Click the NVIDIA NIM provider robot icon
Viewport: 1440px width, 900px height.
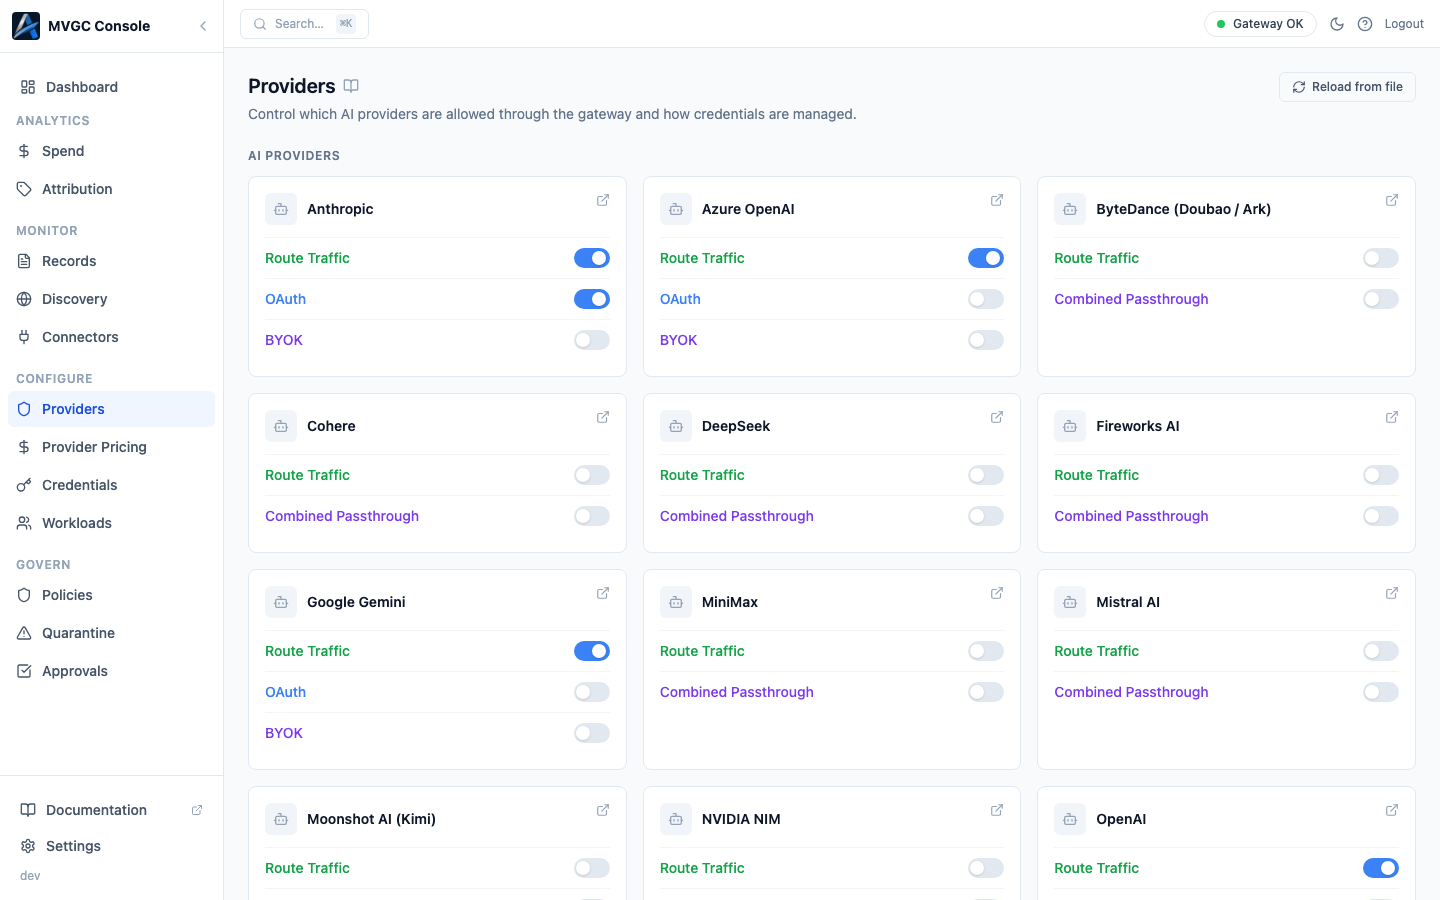[676, 819]
